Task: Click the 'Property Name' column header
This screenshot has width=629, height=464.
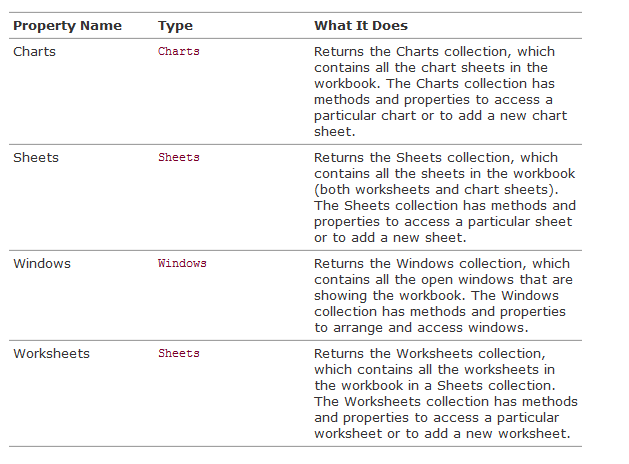Action: click(x=67, y=26)
